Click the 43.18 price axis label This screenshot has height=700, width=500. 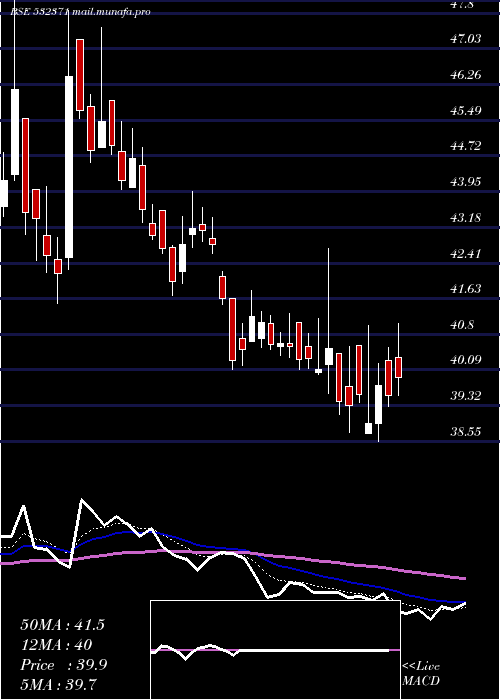(466, 218)
